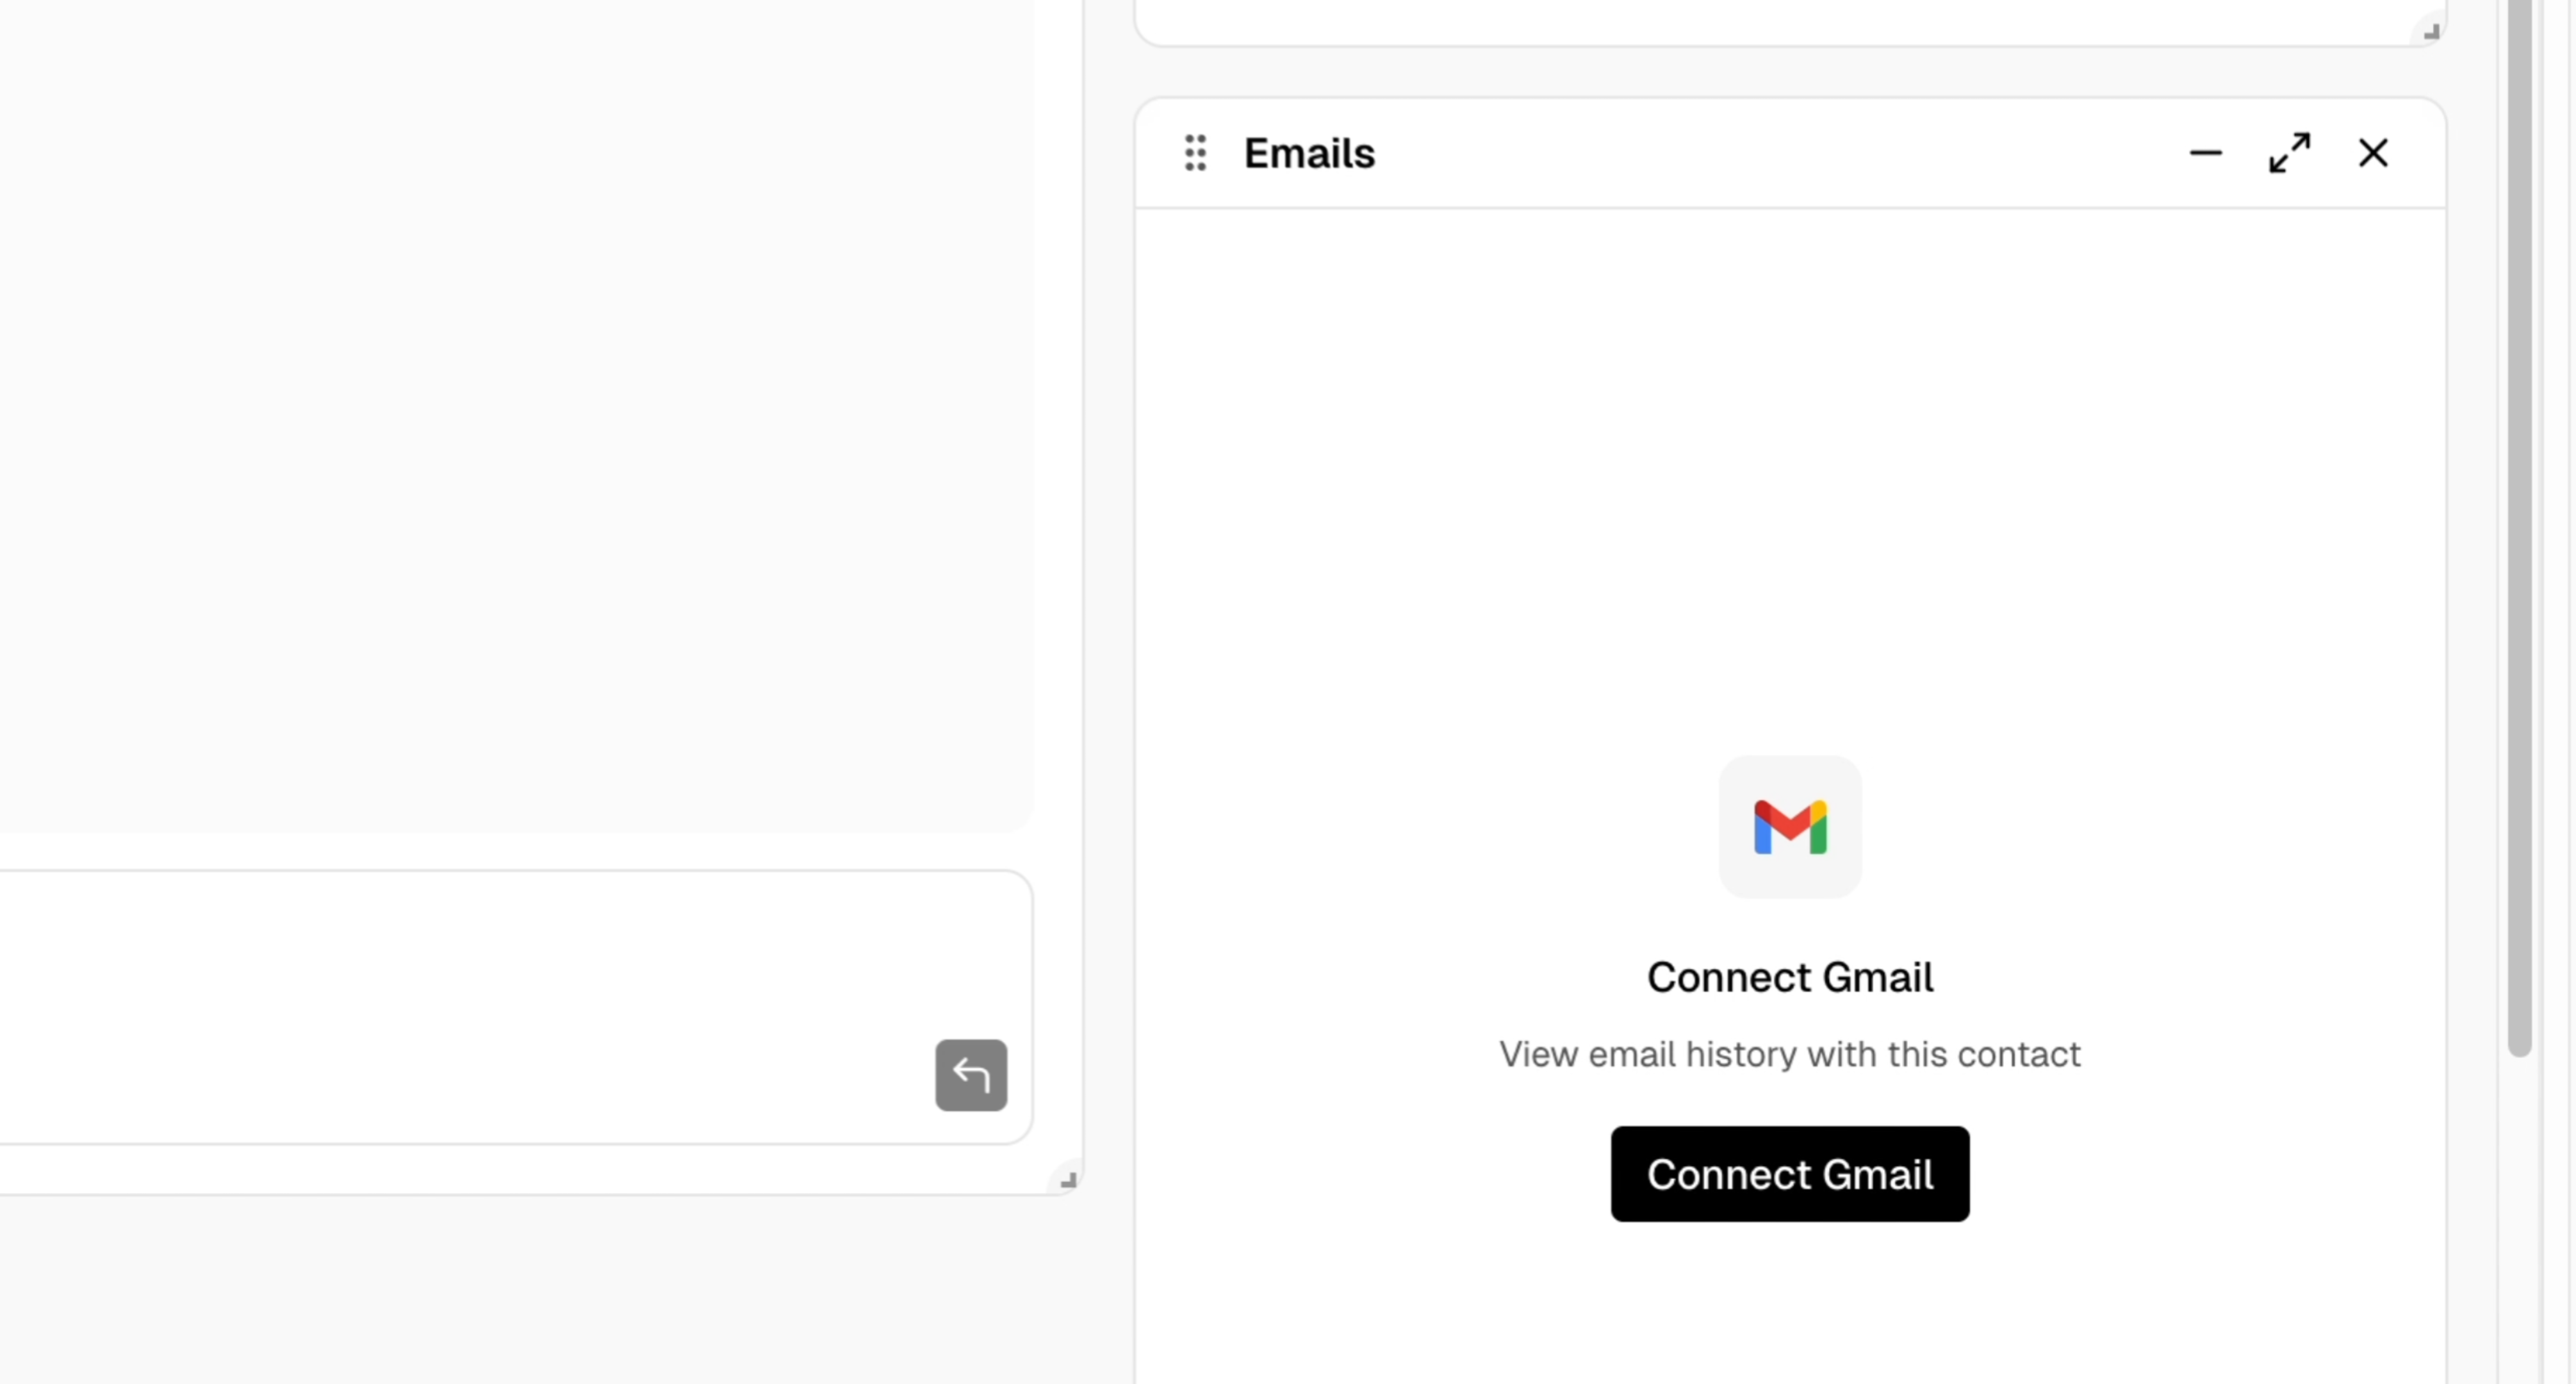The height and width of the screenshot is (1384, 2576).
Task: Grab the six-dot drag handle beside Emails
Action: click(x=1196, y=153)
